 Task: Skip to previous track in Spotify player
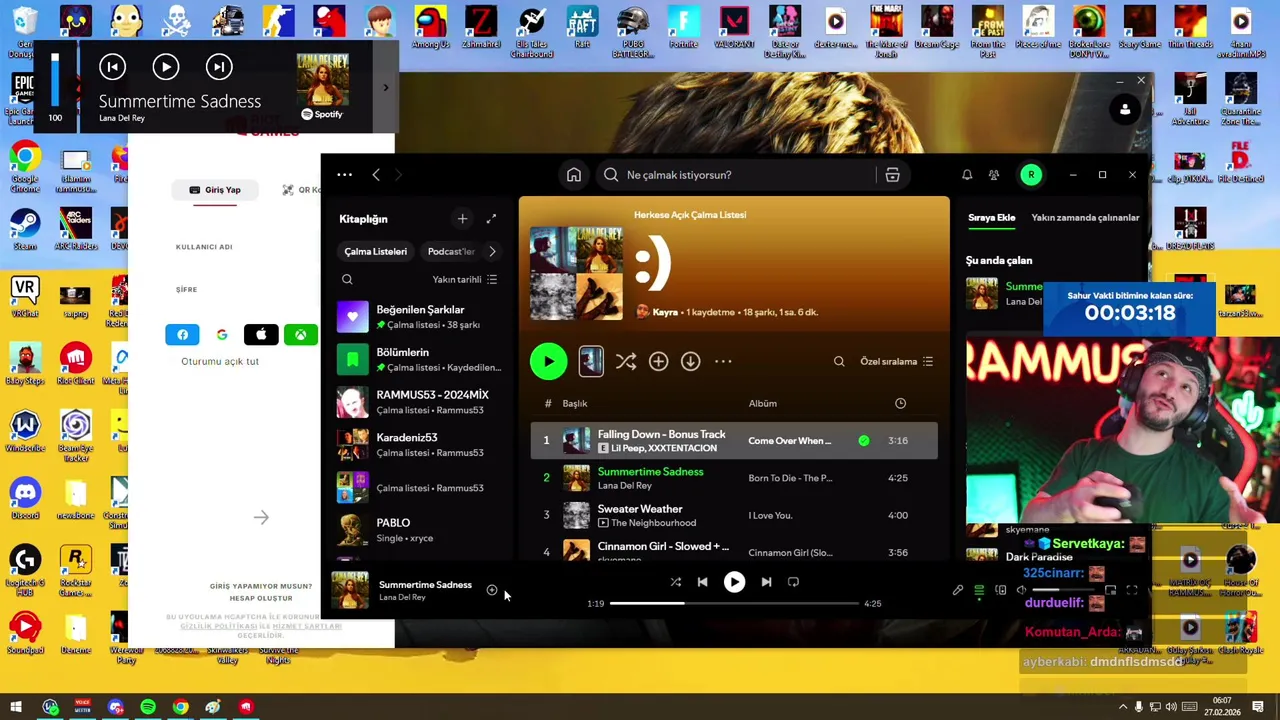click(x=702, y=582)
